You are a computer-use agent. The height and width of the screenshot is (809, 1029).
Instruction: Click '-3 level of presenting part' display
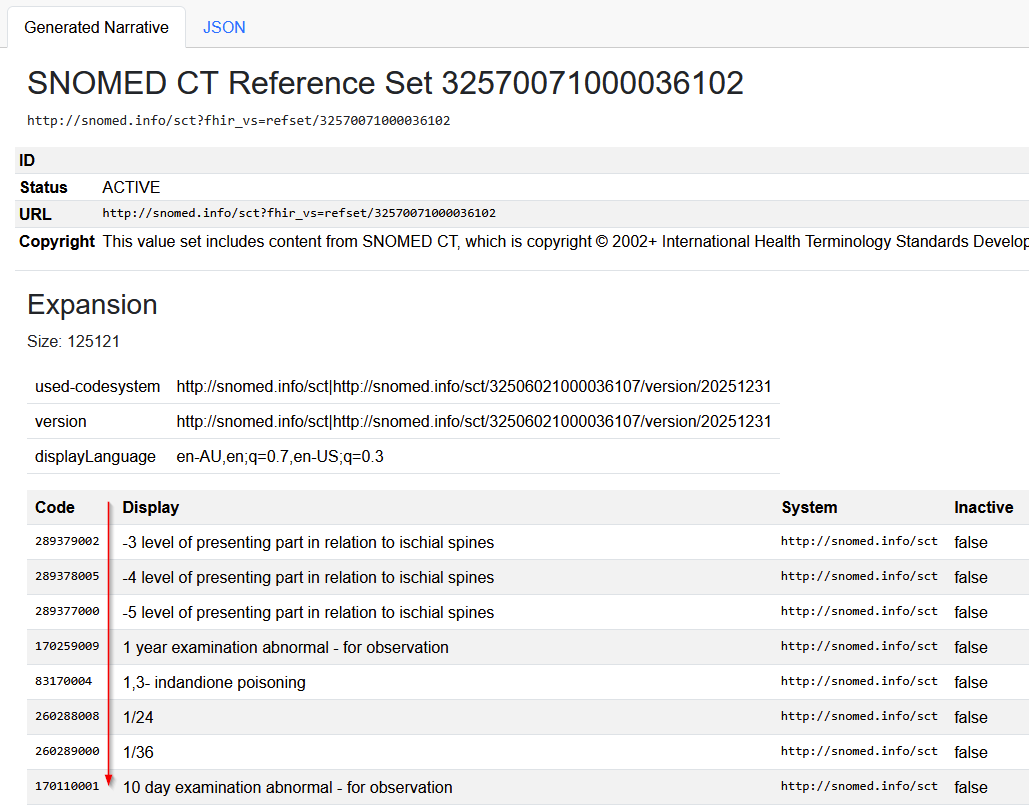308,543
